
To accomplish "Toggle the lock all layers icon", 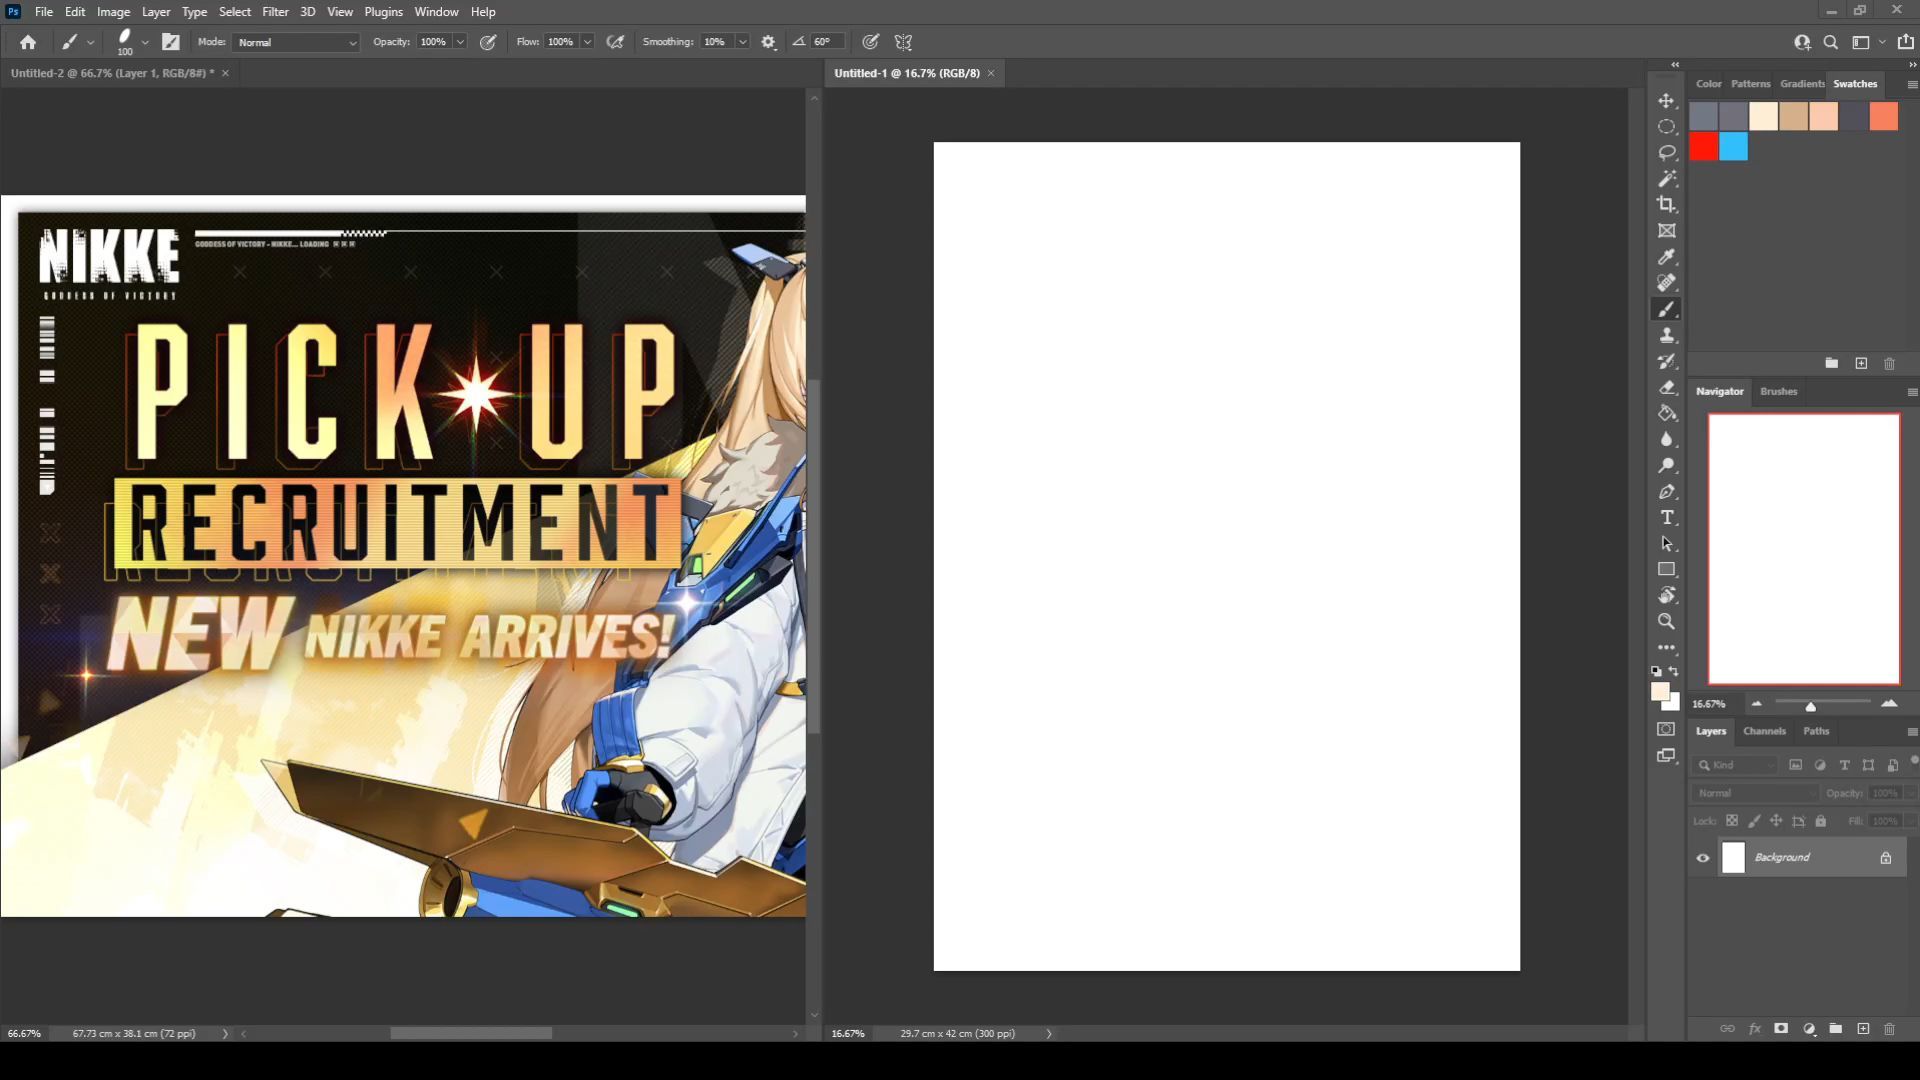I will click(x=1821, y=821).
